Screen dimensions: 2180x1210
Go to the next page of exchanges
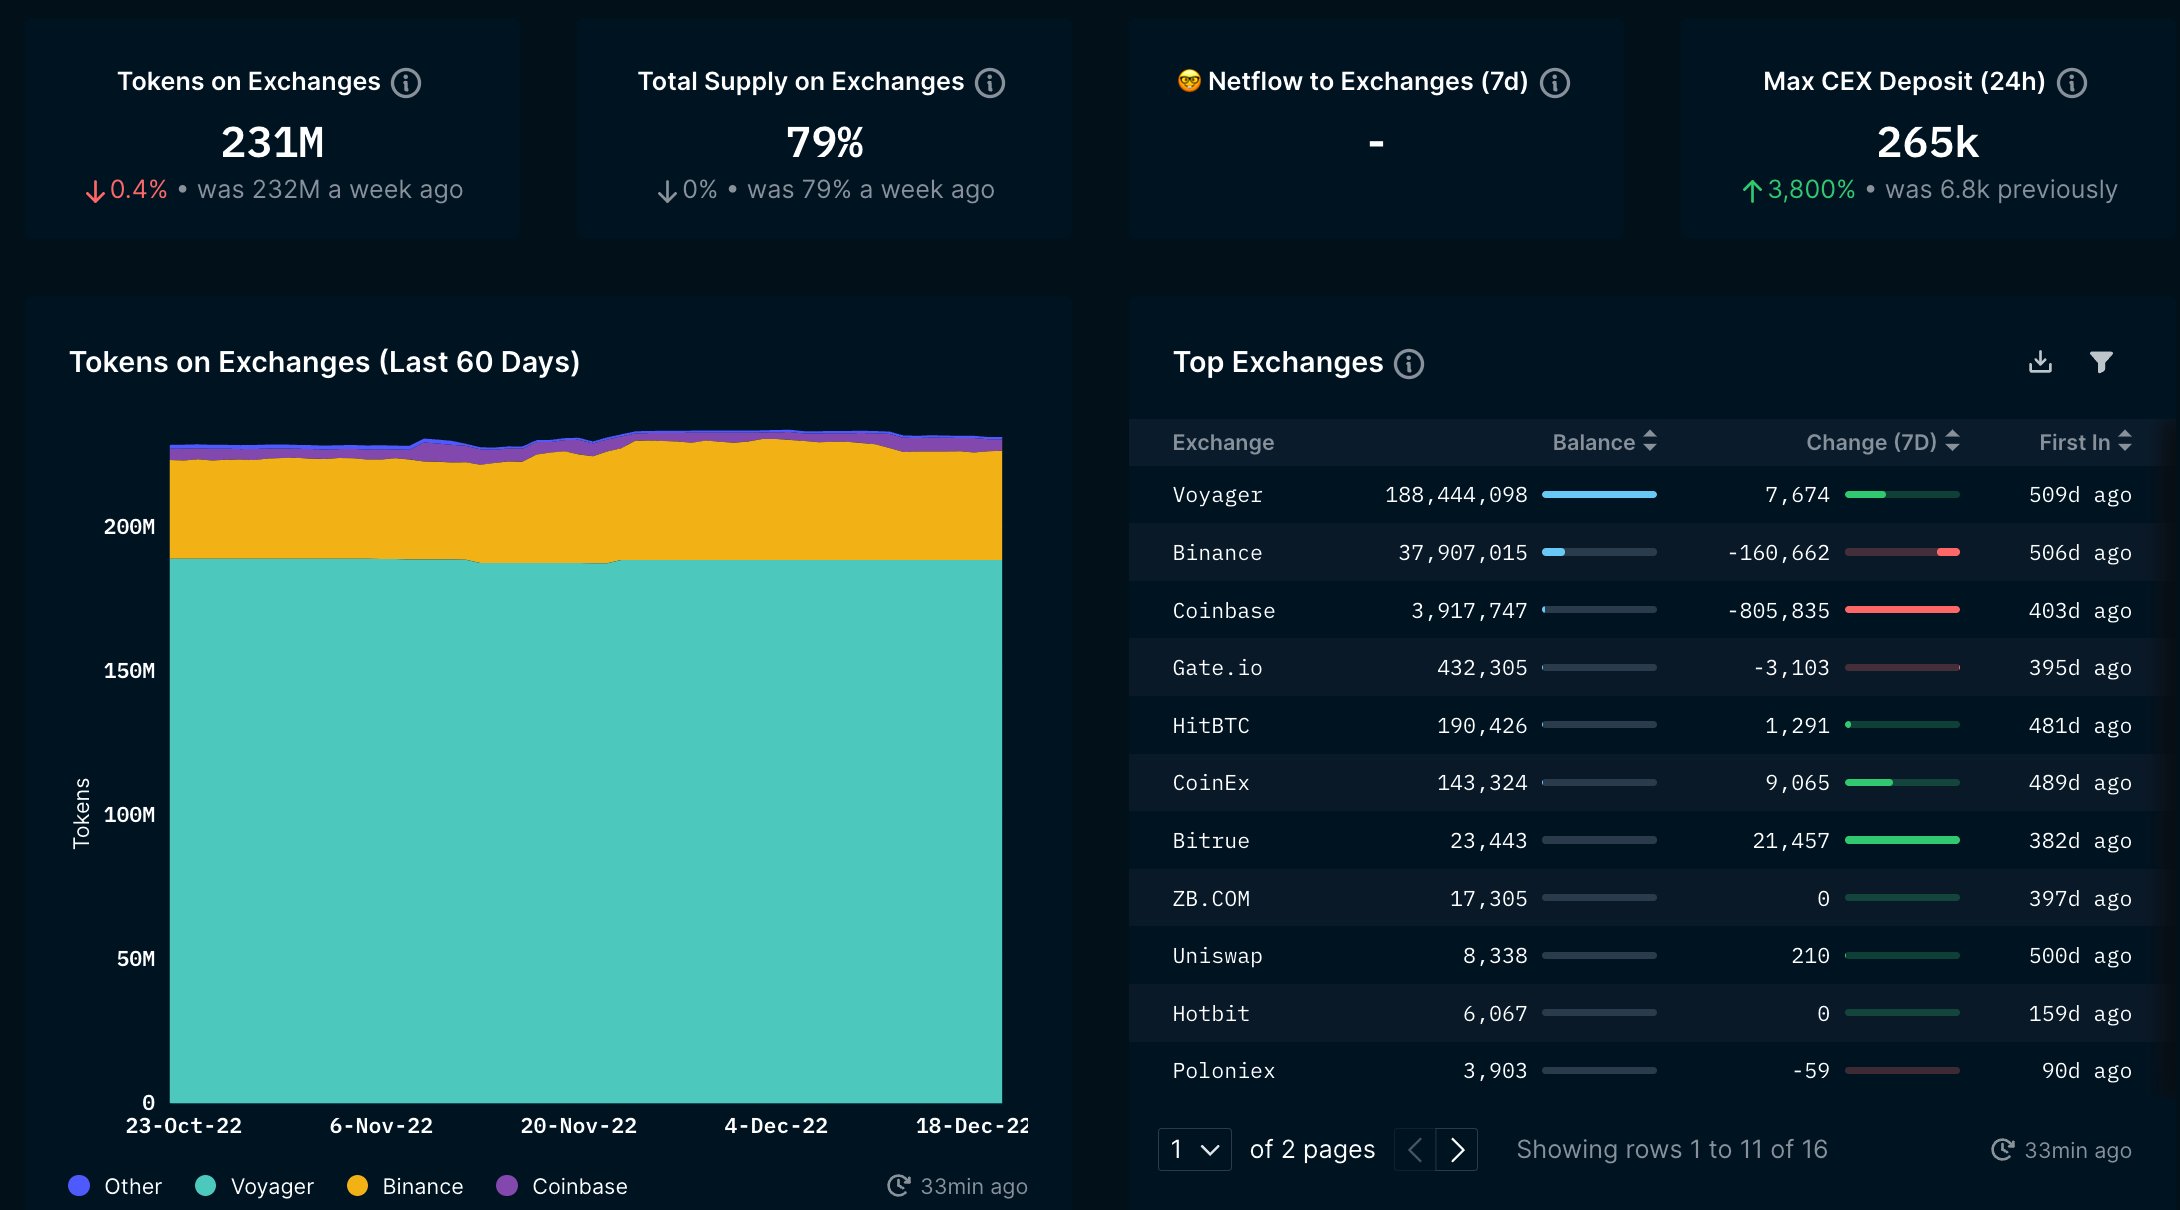click(x=1459, y=1150)
